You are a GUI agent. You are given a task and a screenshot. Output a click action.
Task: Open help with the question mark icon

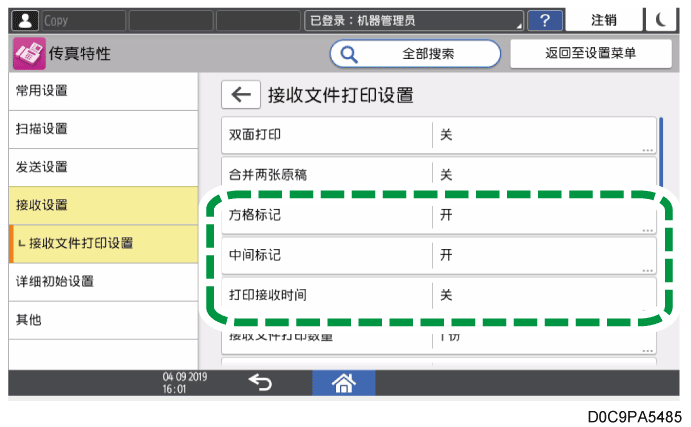545,21
